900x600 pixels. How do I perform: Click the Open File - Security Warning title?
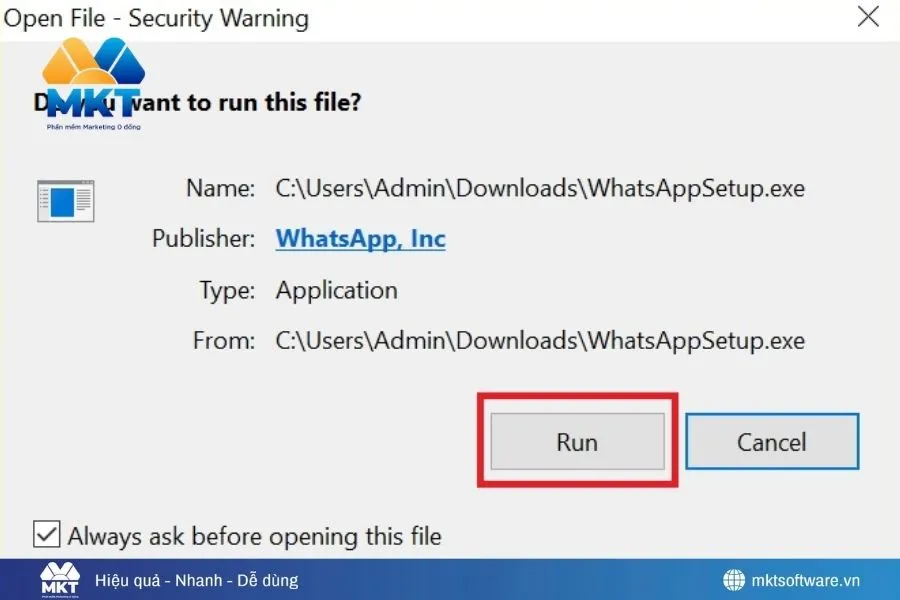point(157,18)
